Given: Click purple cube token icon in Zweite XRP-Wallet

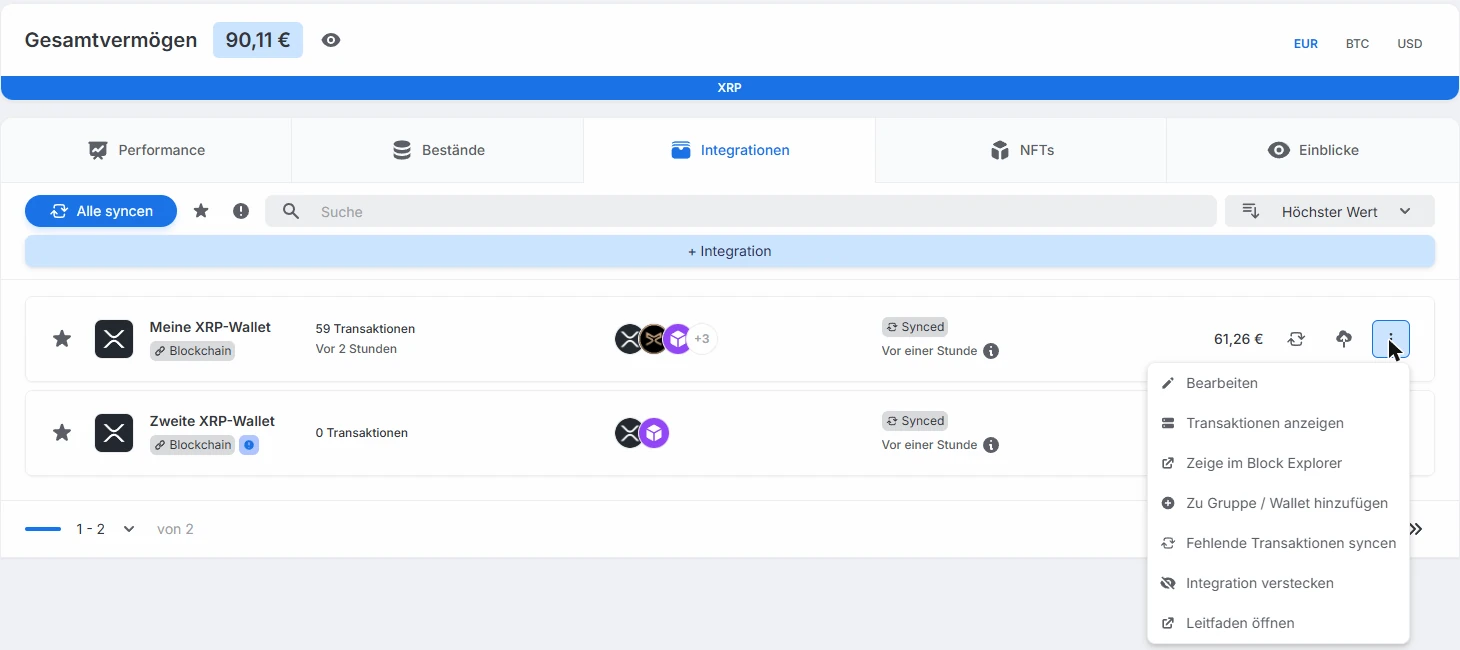Looking at the screenshot, I should coord(654,433).
